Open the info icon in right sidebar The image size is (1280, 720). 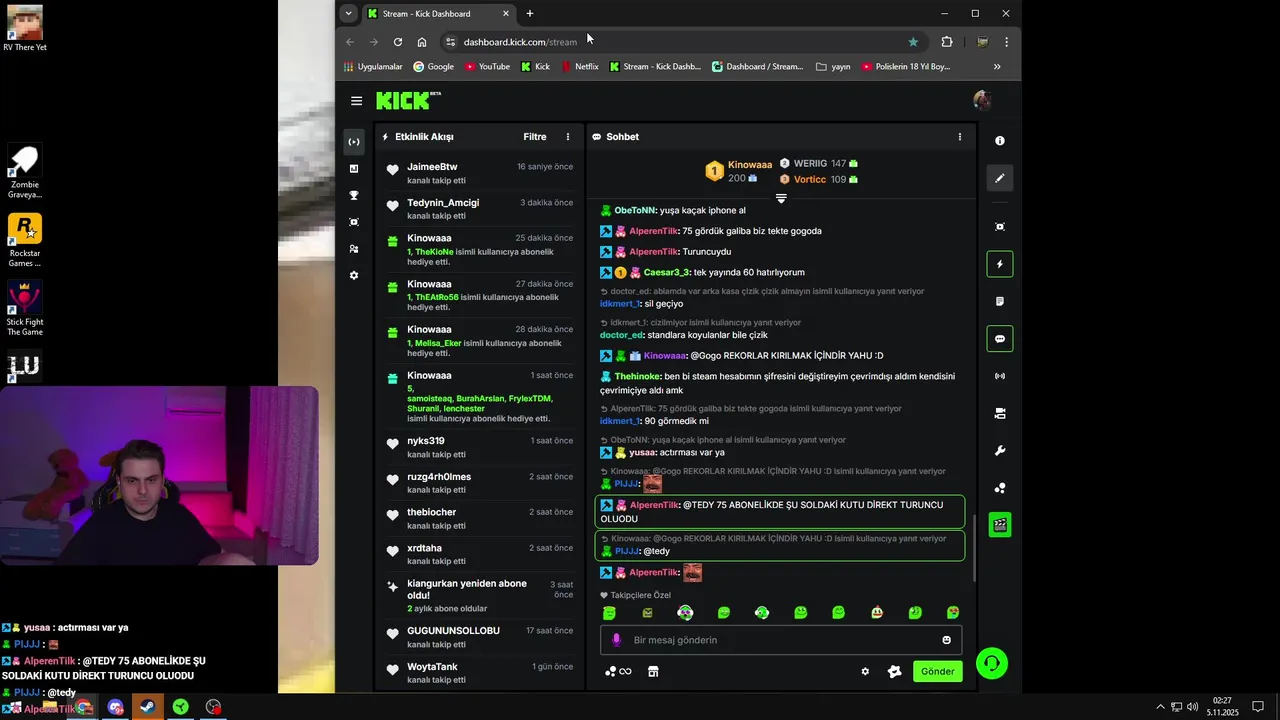point(1000,141)
